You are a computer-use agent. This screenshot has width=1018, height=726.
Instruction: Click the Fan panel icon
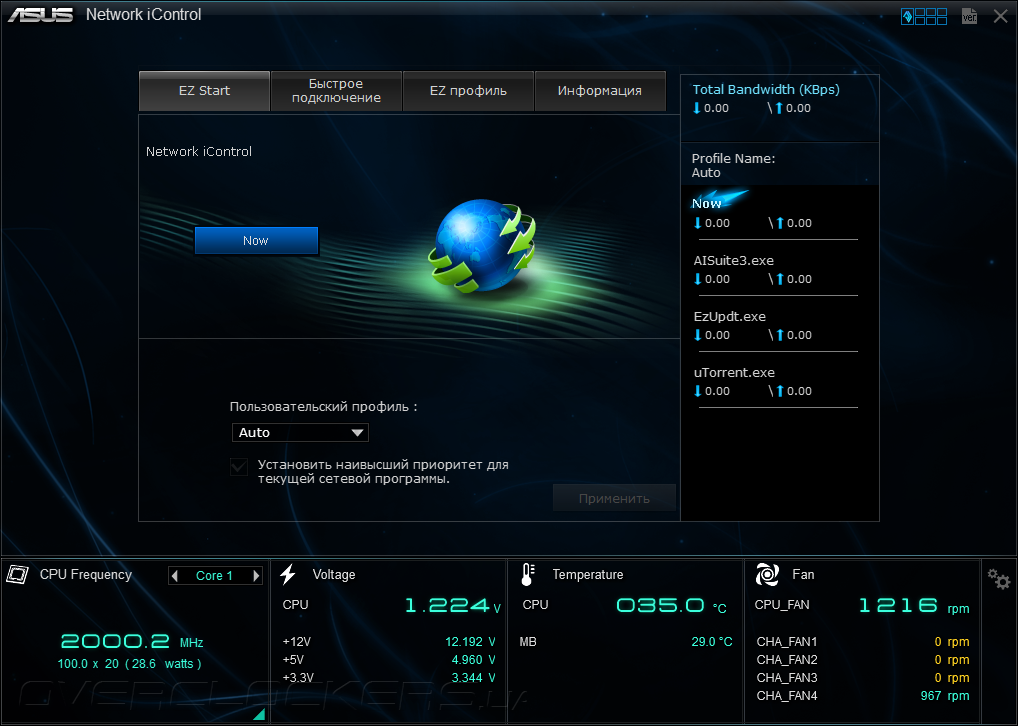[x=767, y=574]
